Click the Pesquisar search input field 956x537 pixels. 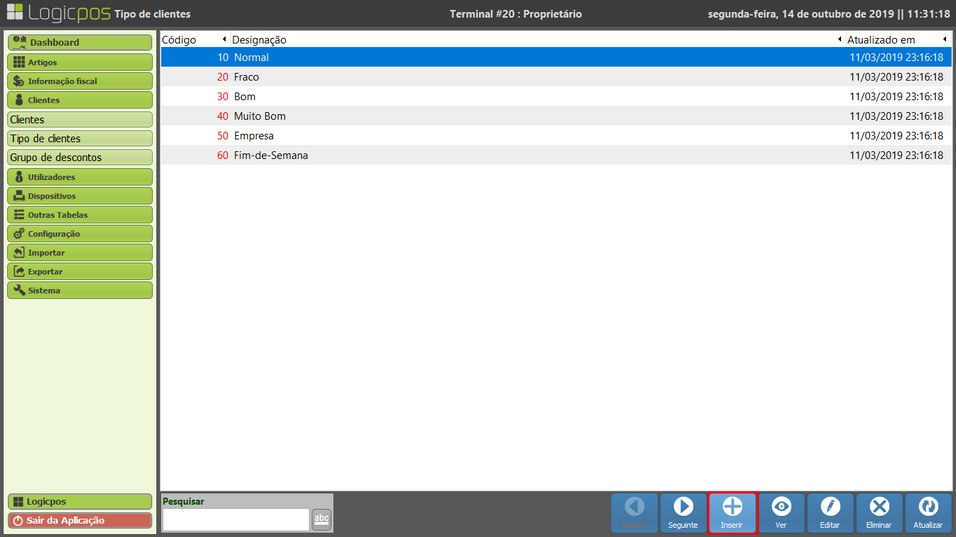(235, 520)
